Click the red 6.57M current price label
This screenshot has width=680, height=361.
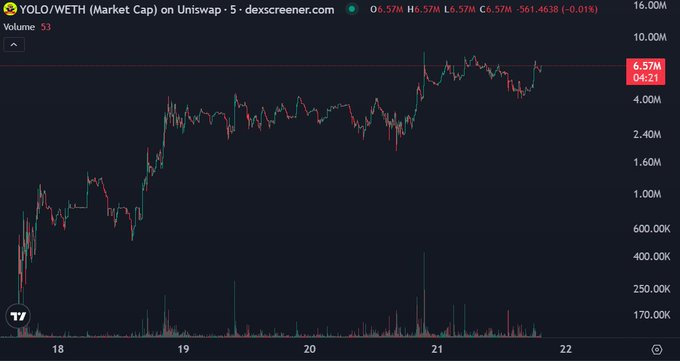[646, 66]
